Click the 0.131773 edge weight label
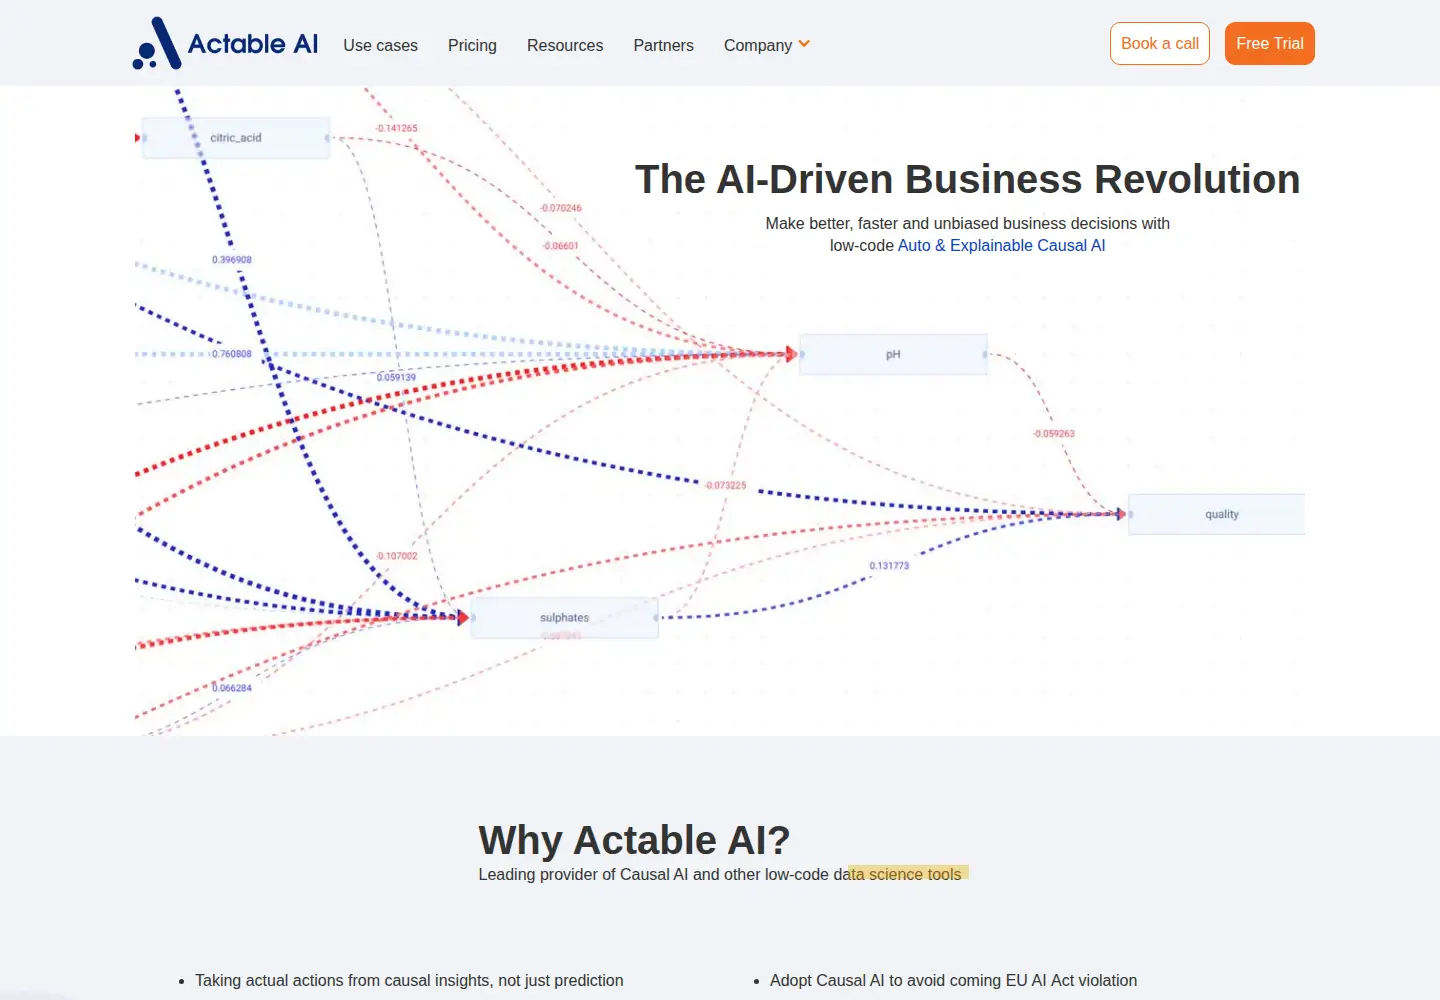Screen dimensions: 1440x1000 point(889,566)
